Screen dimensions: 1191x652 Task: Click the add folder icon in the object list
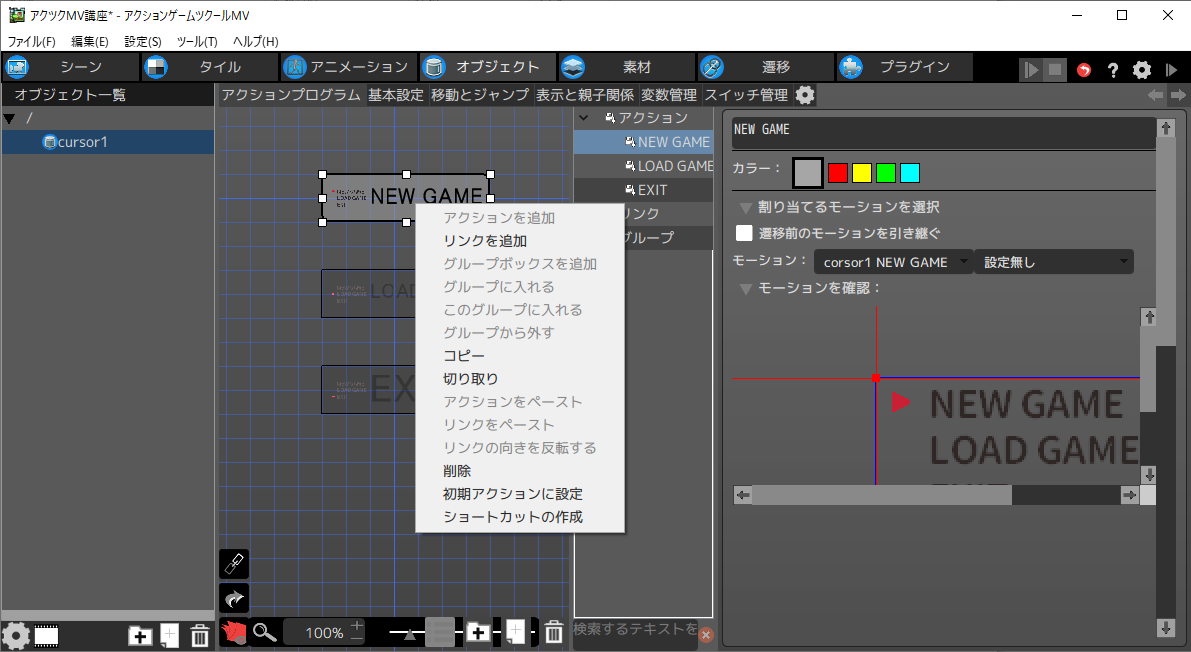[141, 635]
